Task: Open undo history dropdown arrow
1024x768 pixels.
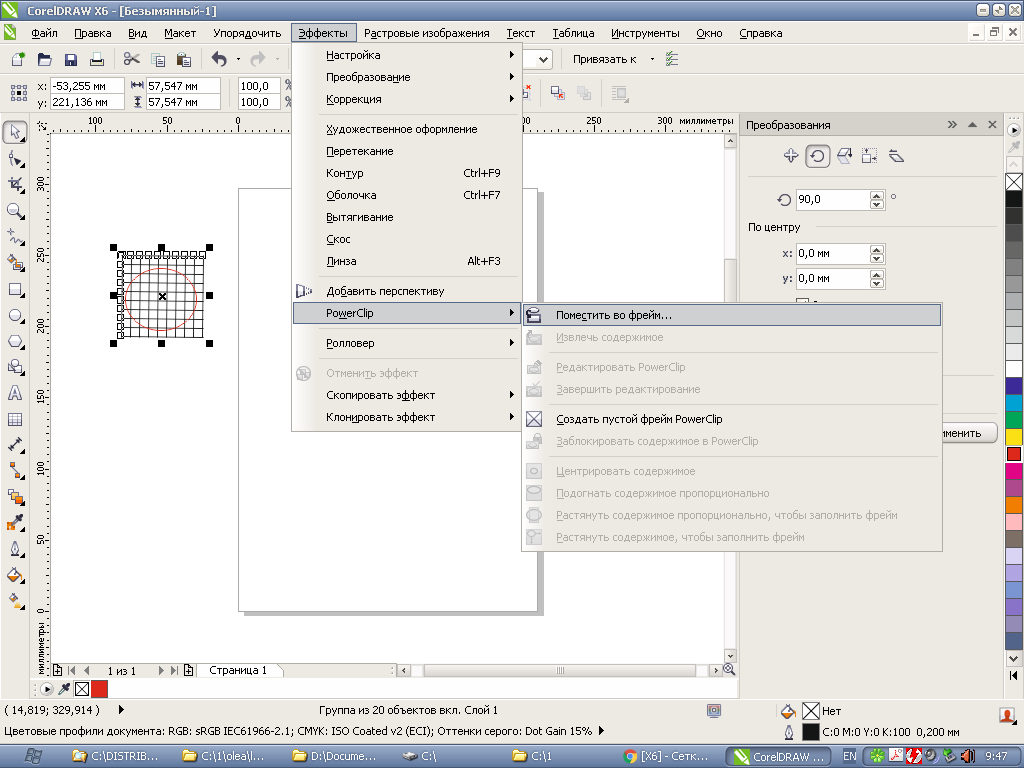Action: (238, 59)
